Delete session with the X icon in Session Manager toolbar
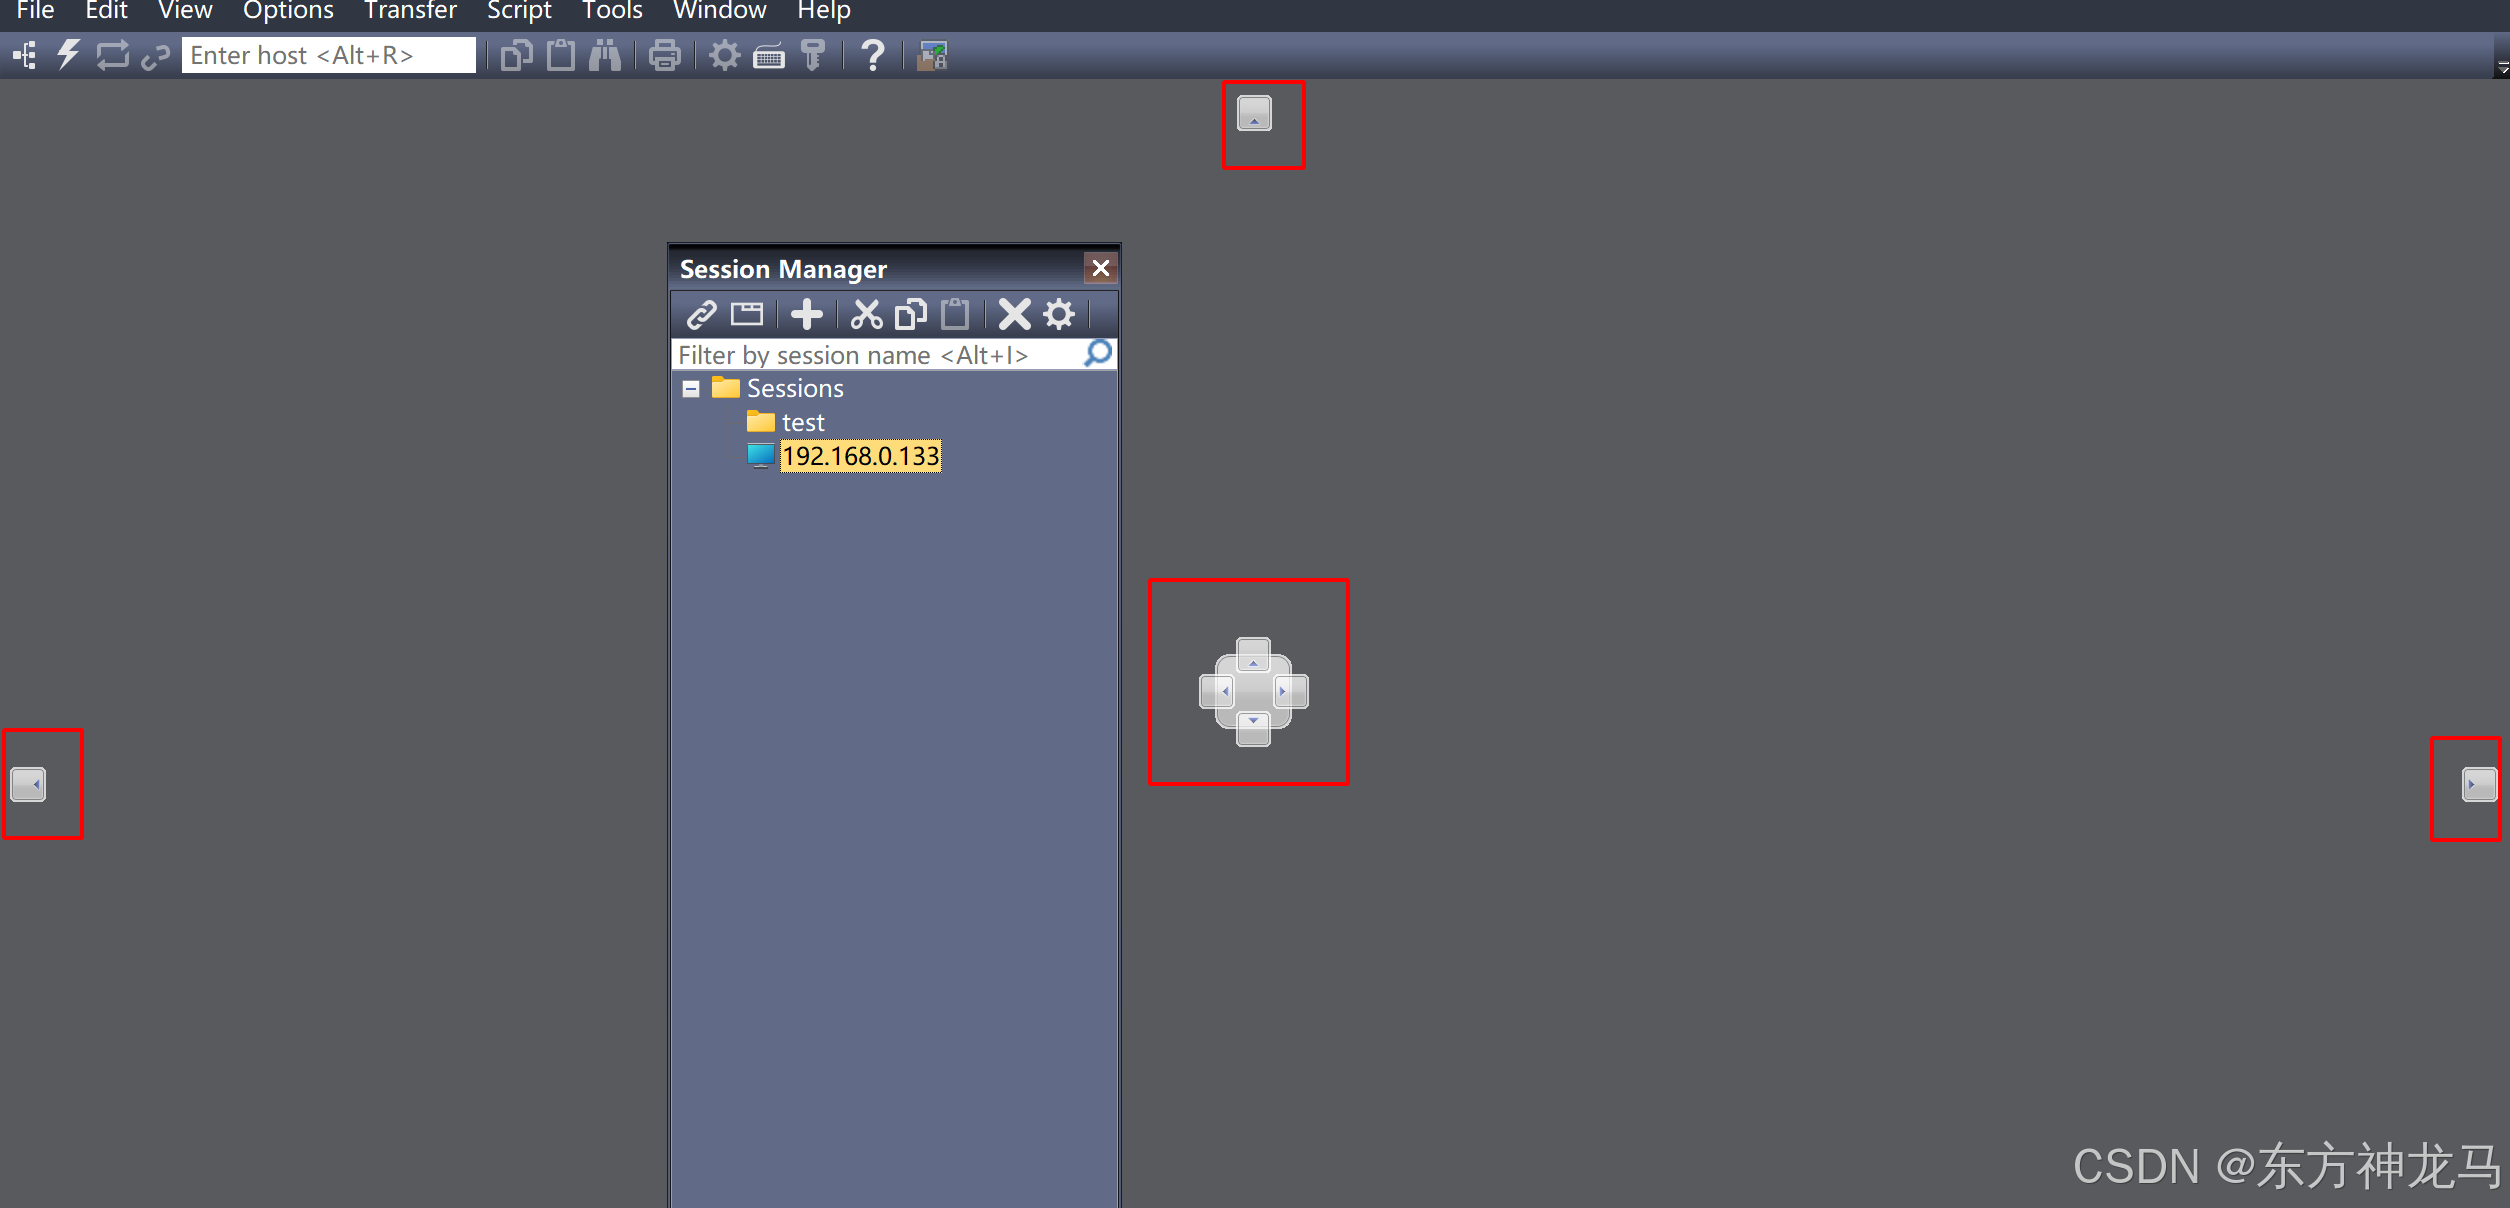 1014,315
